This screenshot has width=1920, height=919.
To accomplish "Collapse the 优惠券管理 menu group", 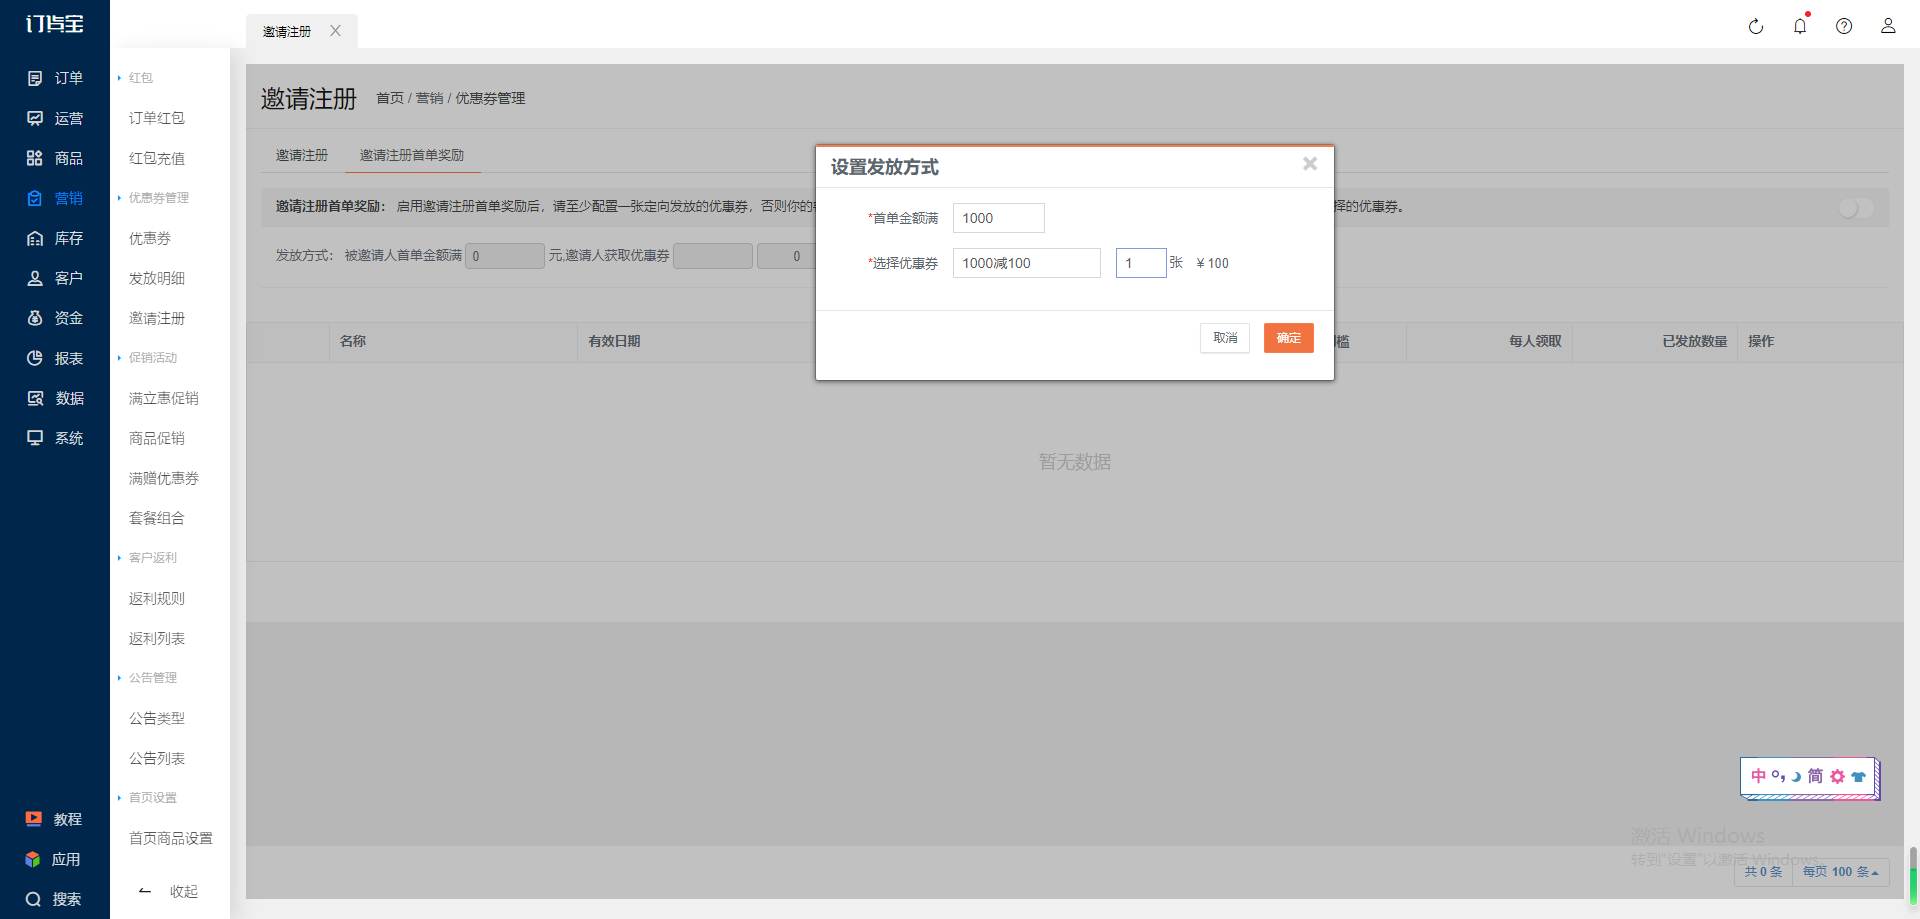I will 153,198.
